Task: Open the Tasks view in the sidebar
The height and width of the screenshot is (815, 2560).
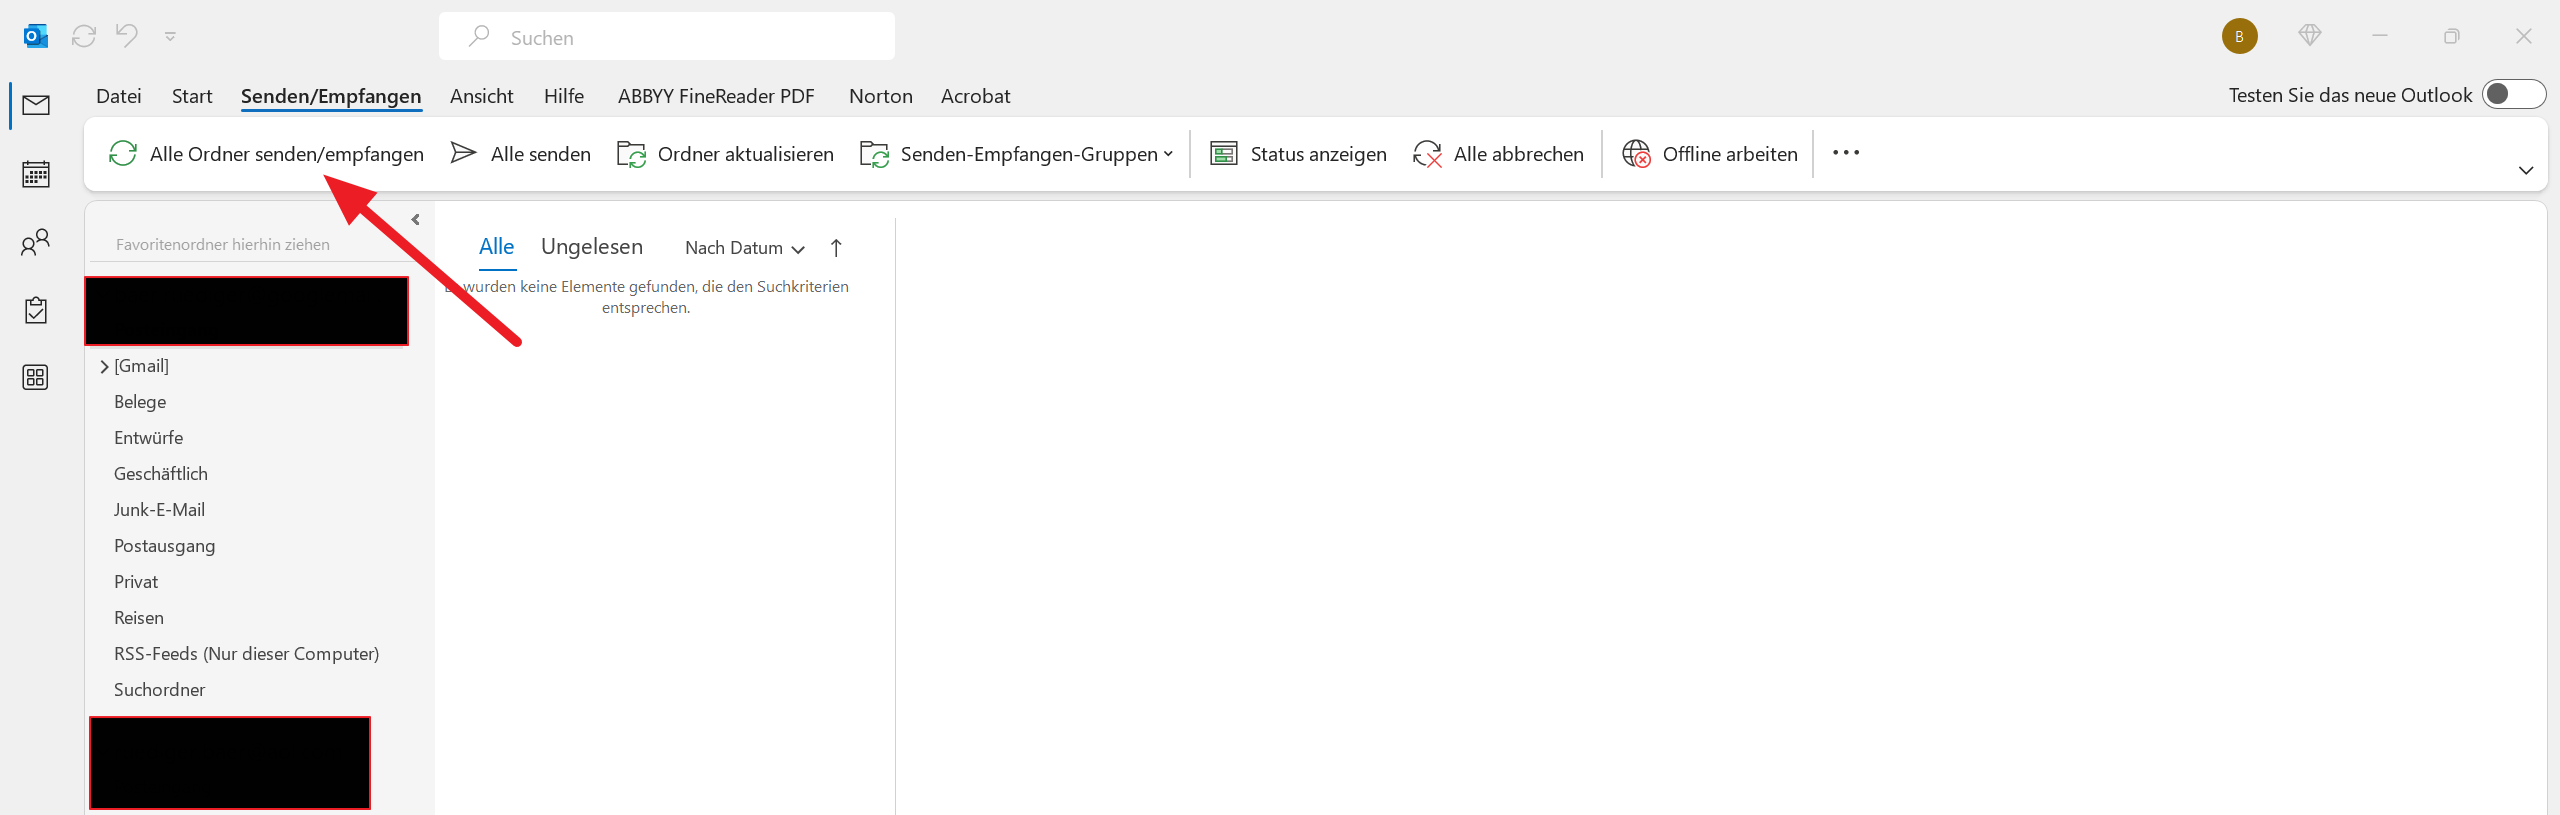Action: [36, 310]
